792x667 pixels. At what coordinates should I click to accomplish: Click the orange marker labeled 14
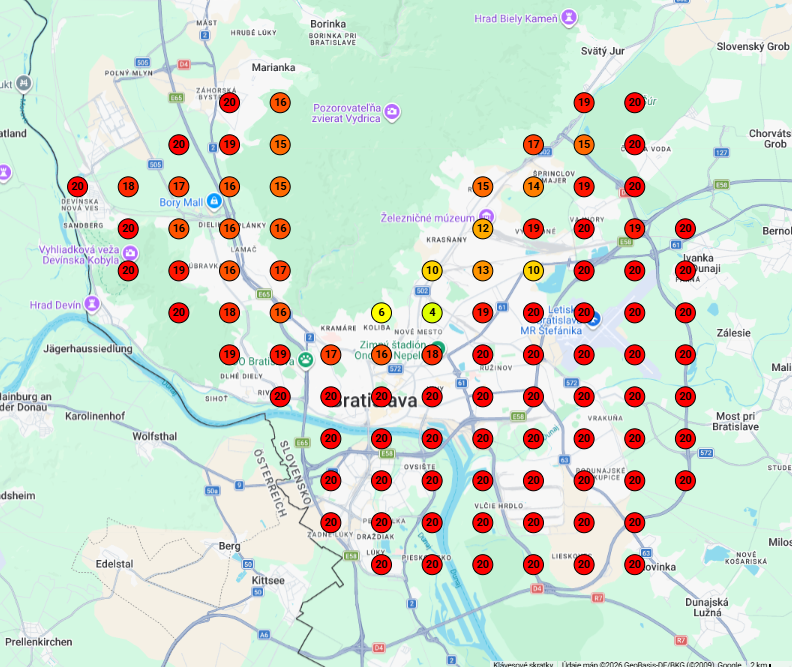point(534,186)
